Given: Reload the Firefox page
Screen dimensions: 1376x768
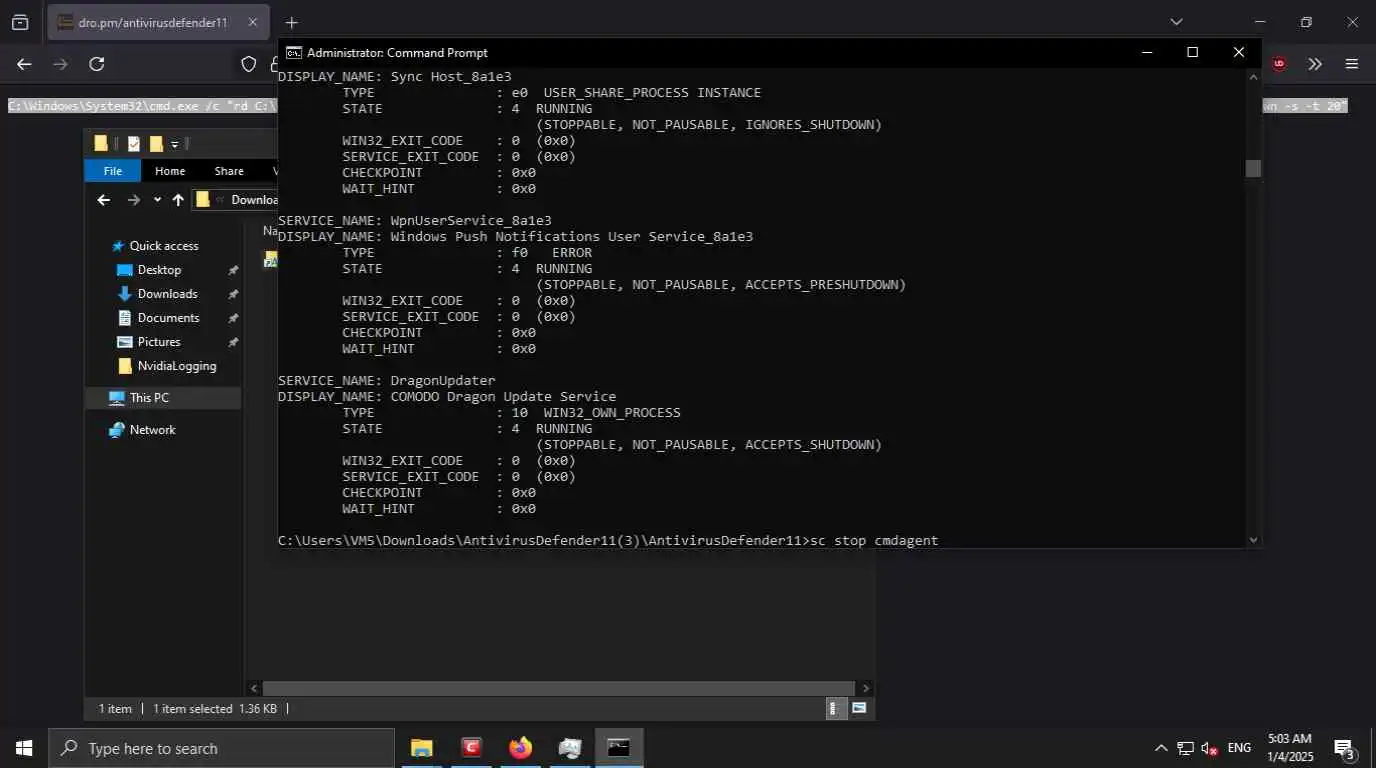Looking at the screenshot, I should [x=97, y=64].
